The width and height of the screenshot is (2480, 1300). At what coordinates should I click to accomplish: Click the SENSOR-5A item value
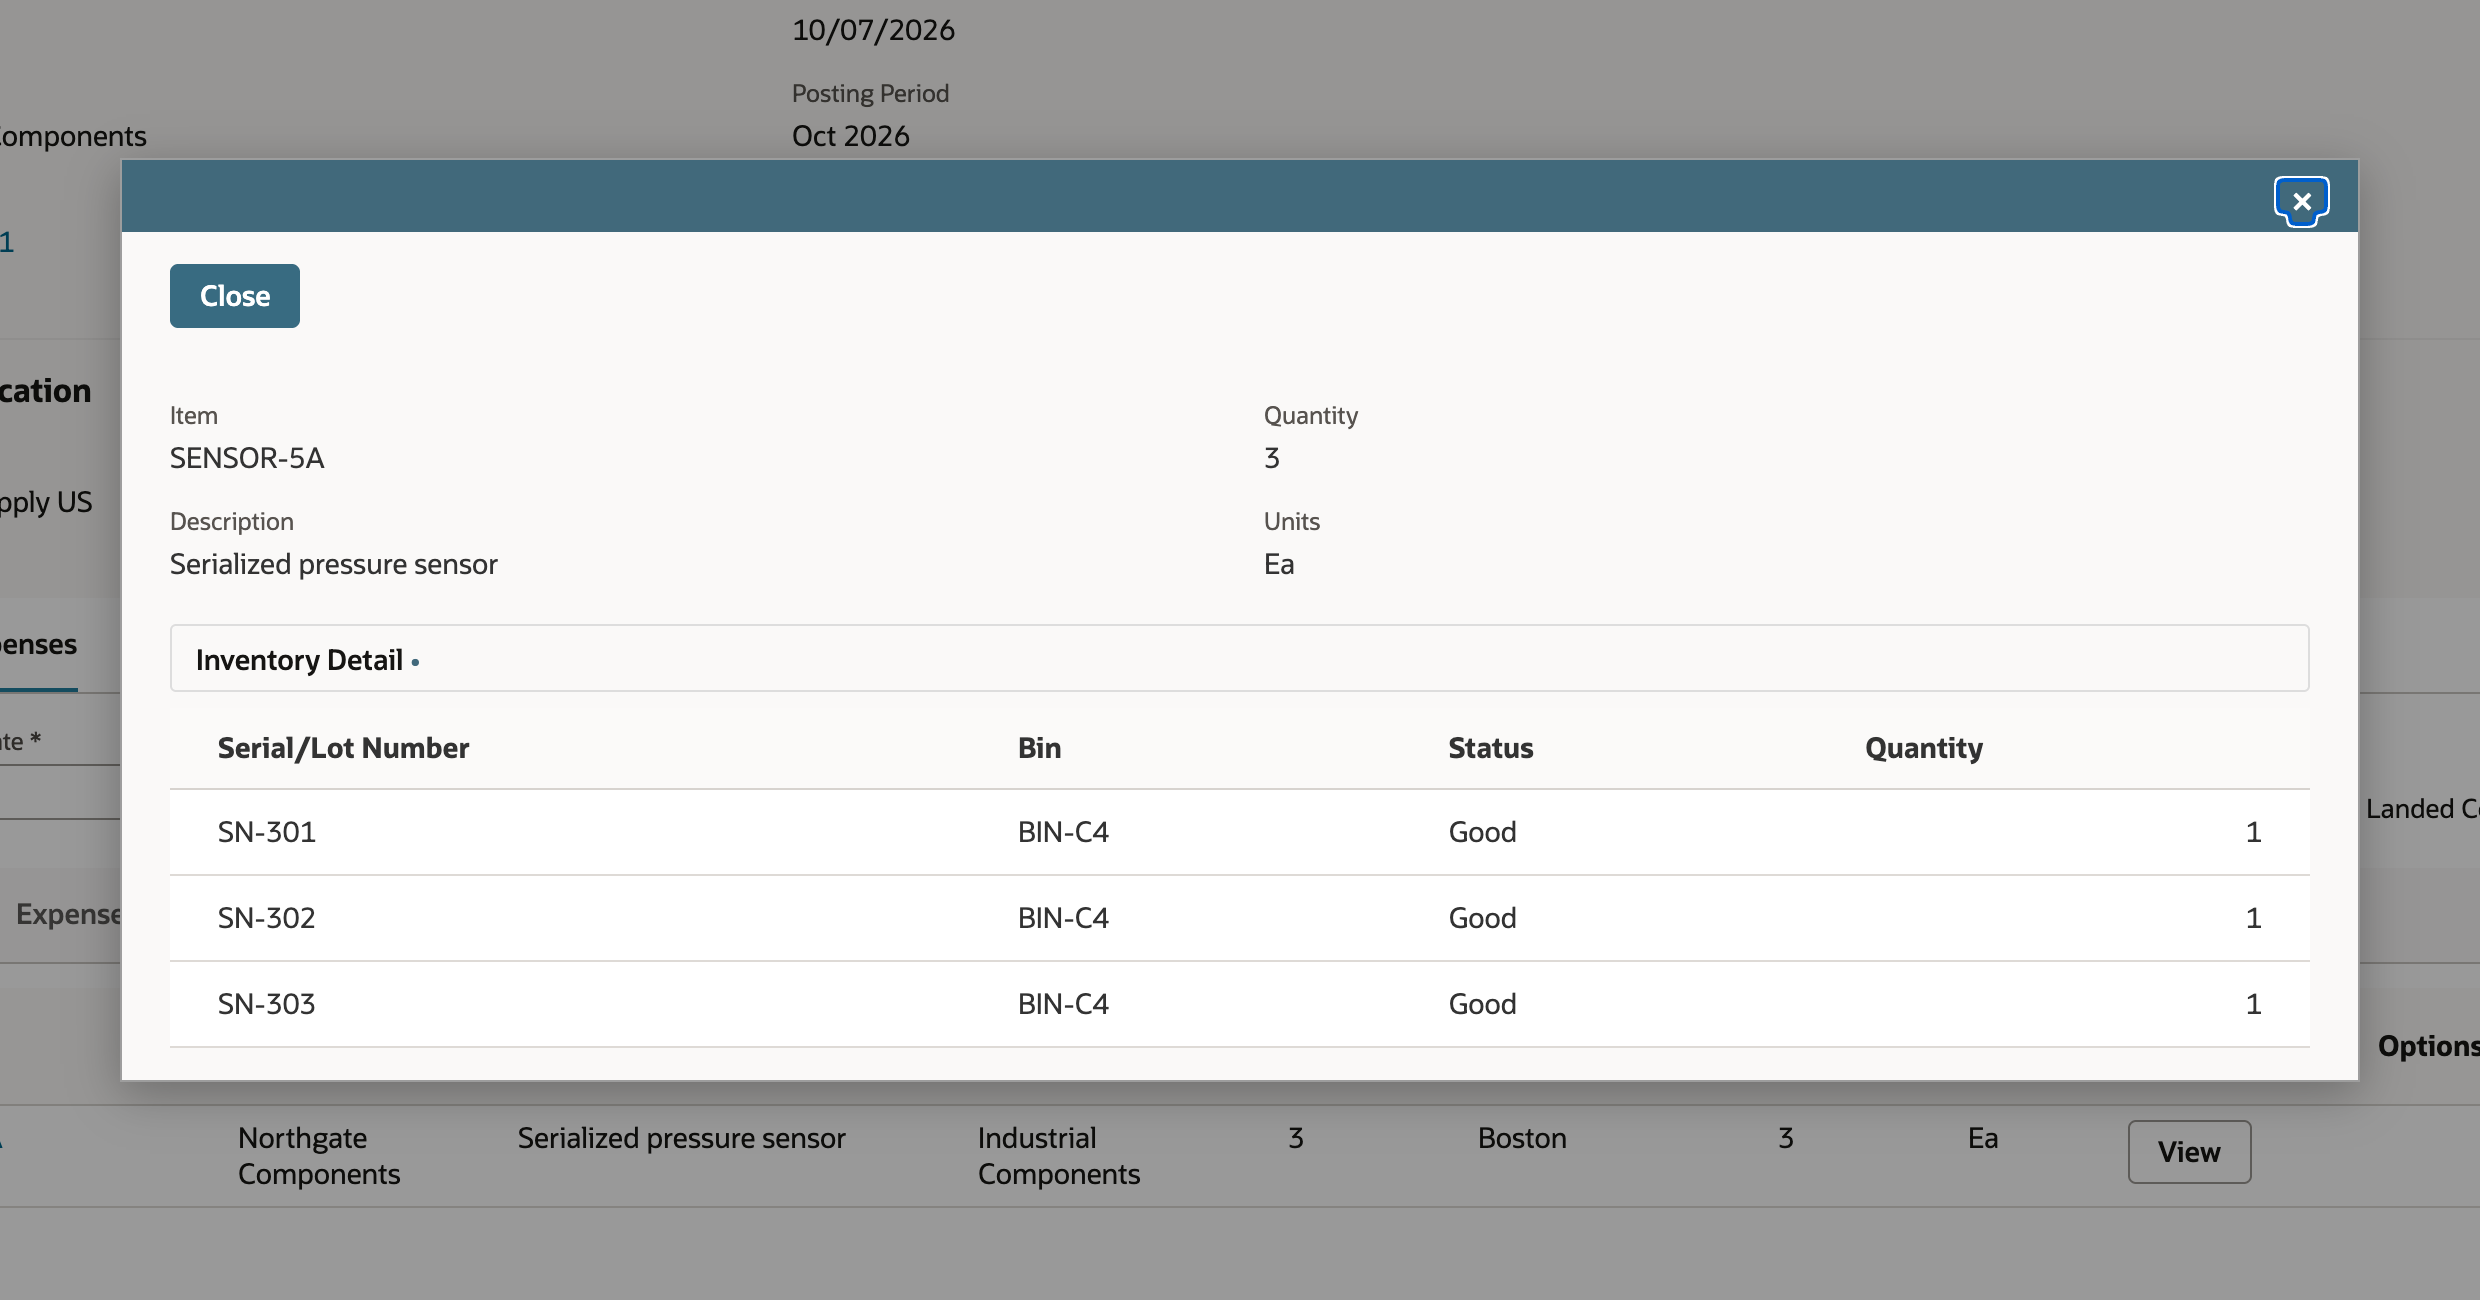click(x=247, y=458)
